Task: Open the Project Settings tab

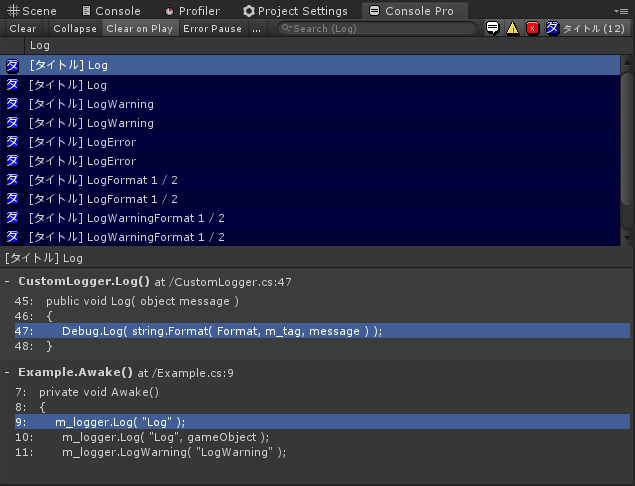Action: pyautogui.click(x=295, y=11)
